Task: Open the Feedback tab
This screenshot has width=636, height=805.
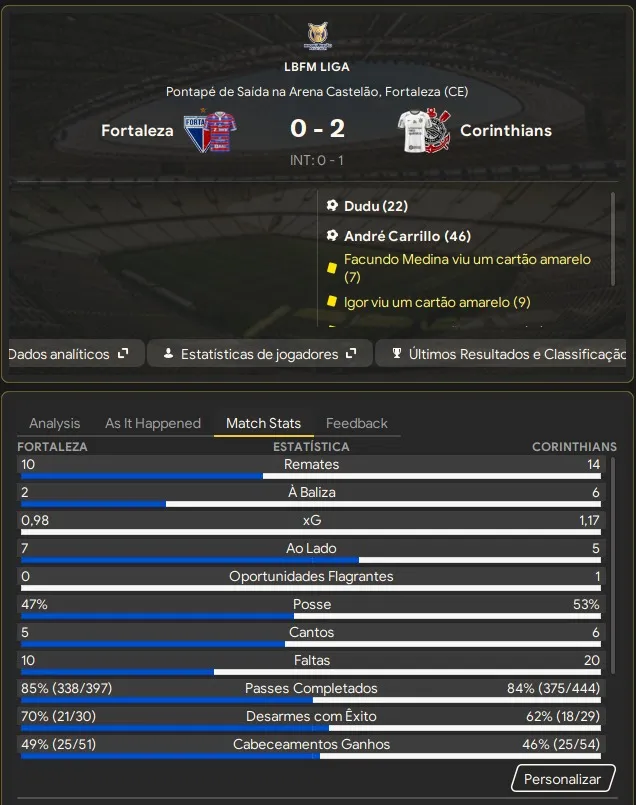Action: pos(357,423)
